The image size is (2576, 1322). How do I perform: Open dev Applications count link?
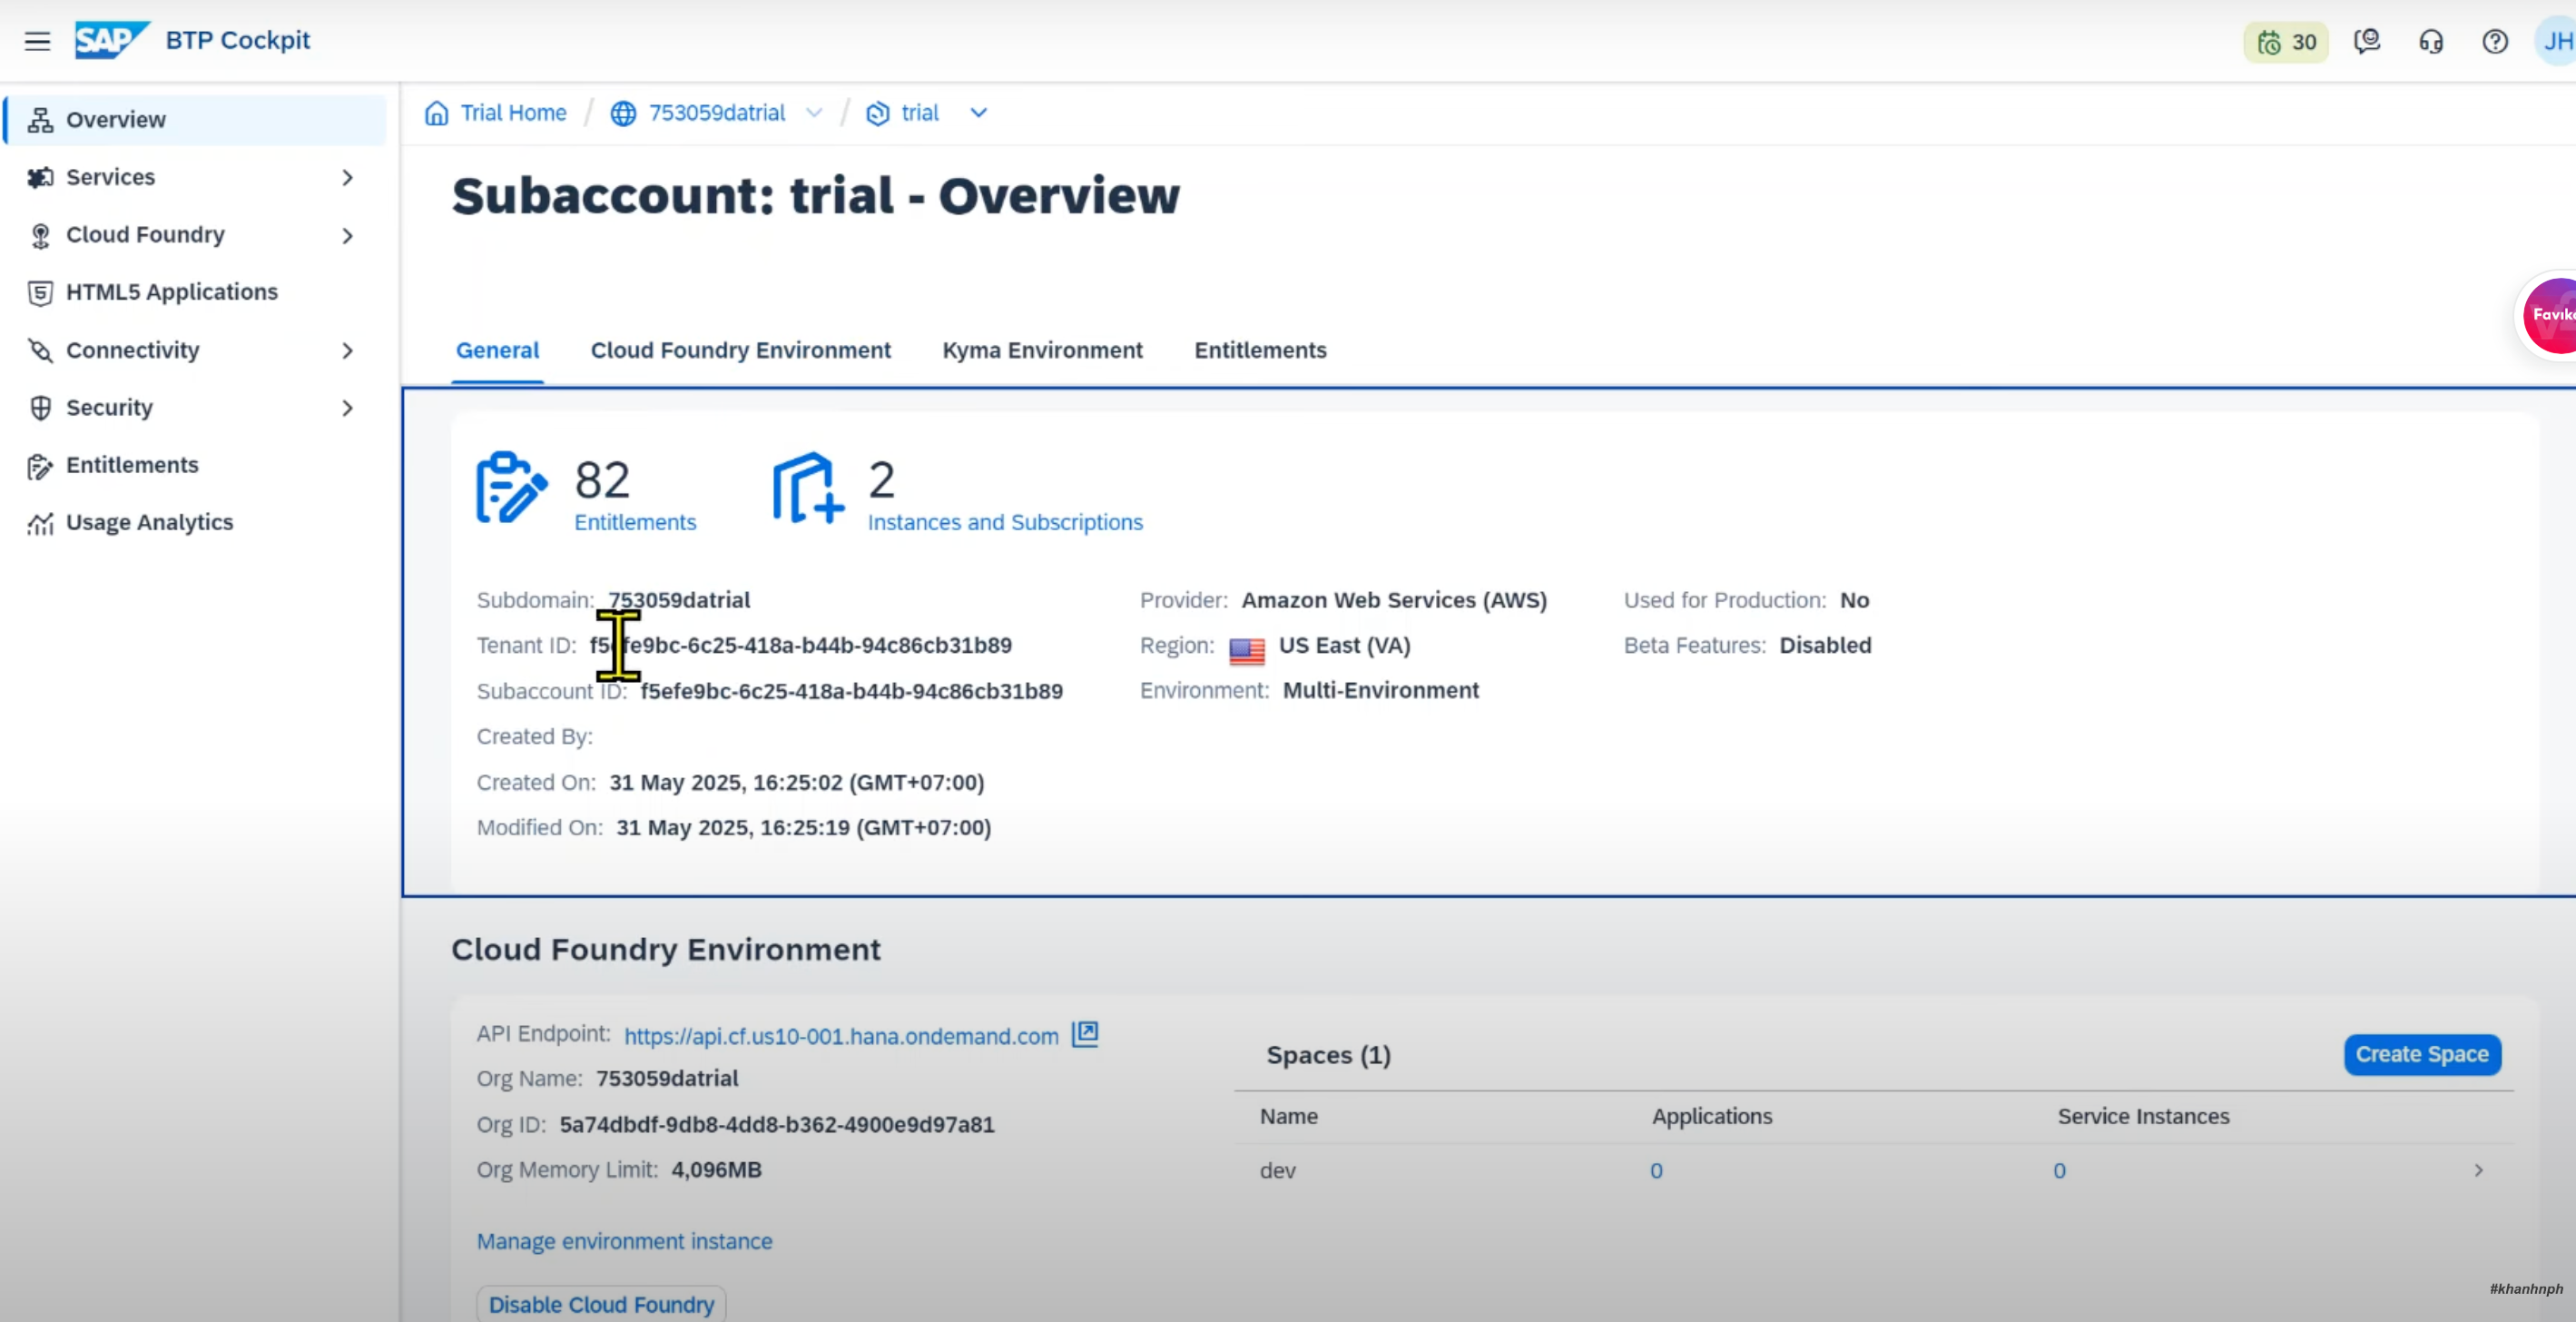[x=1656, y=1171]
